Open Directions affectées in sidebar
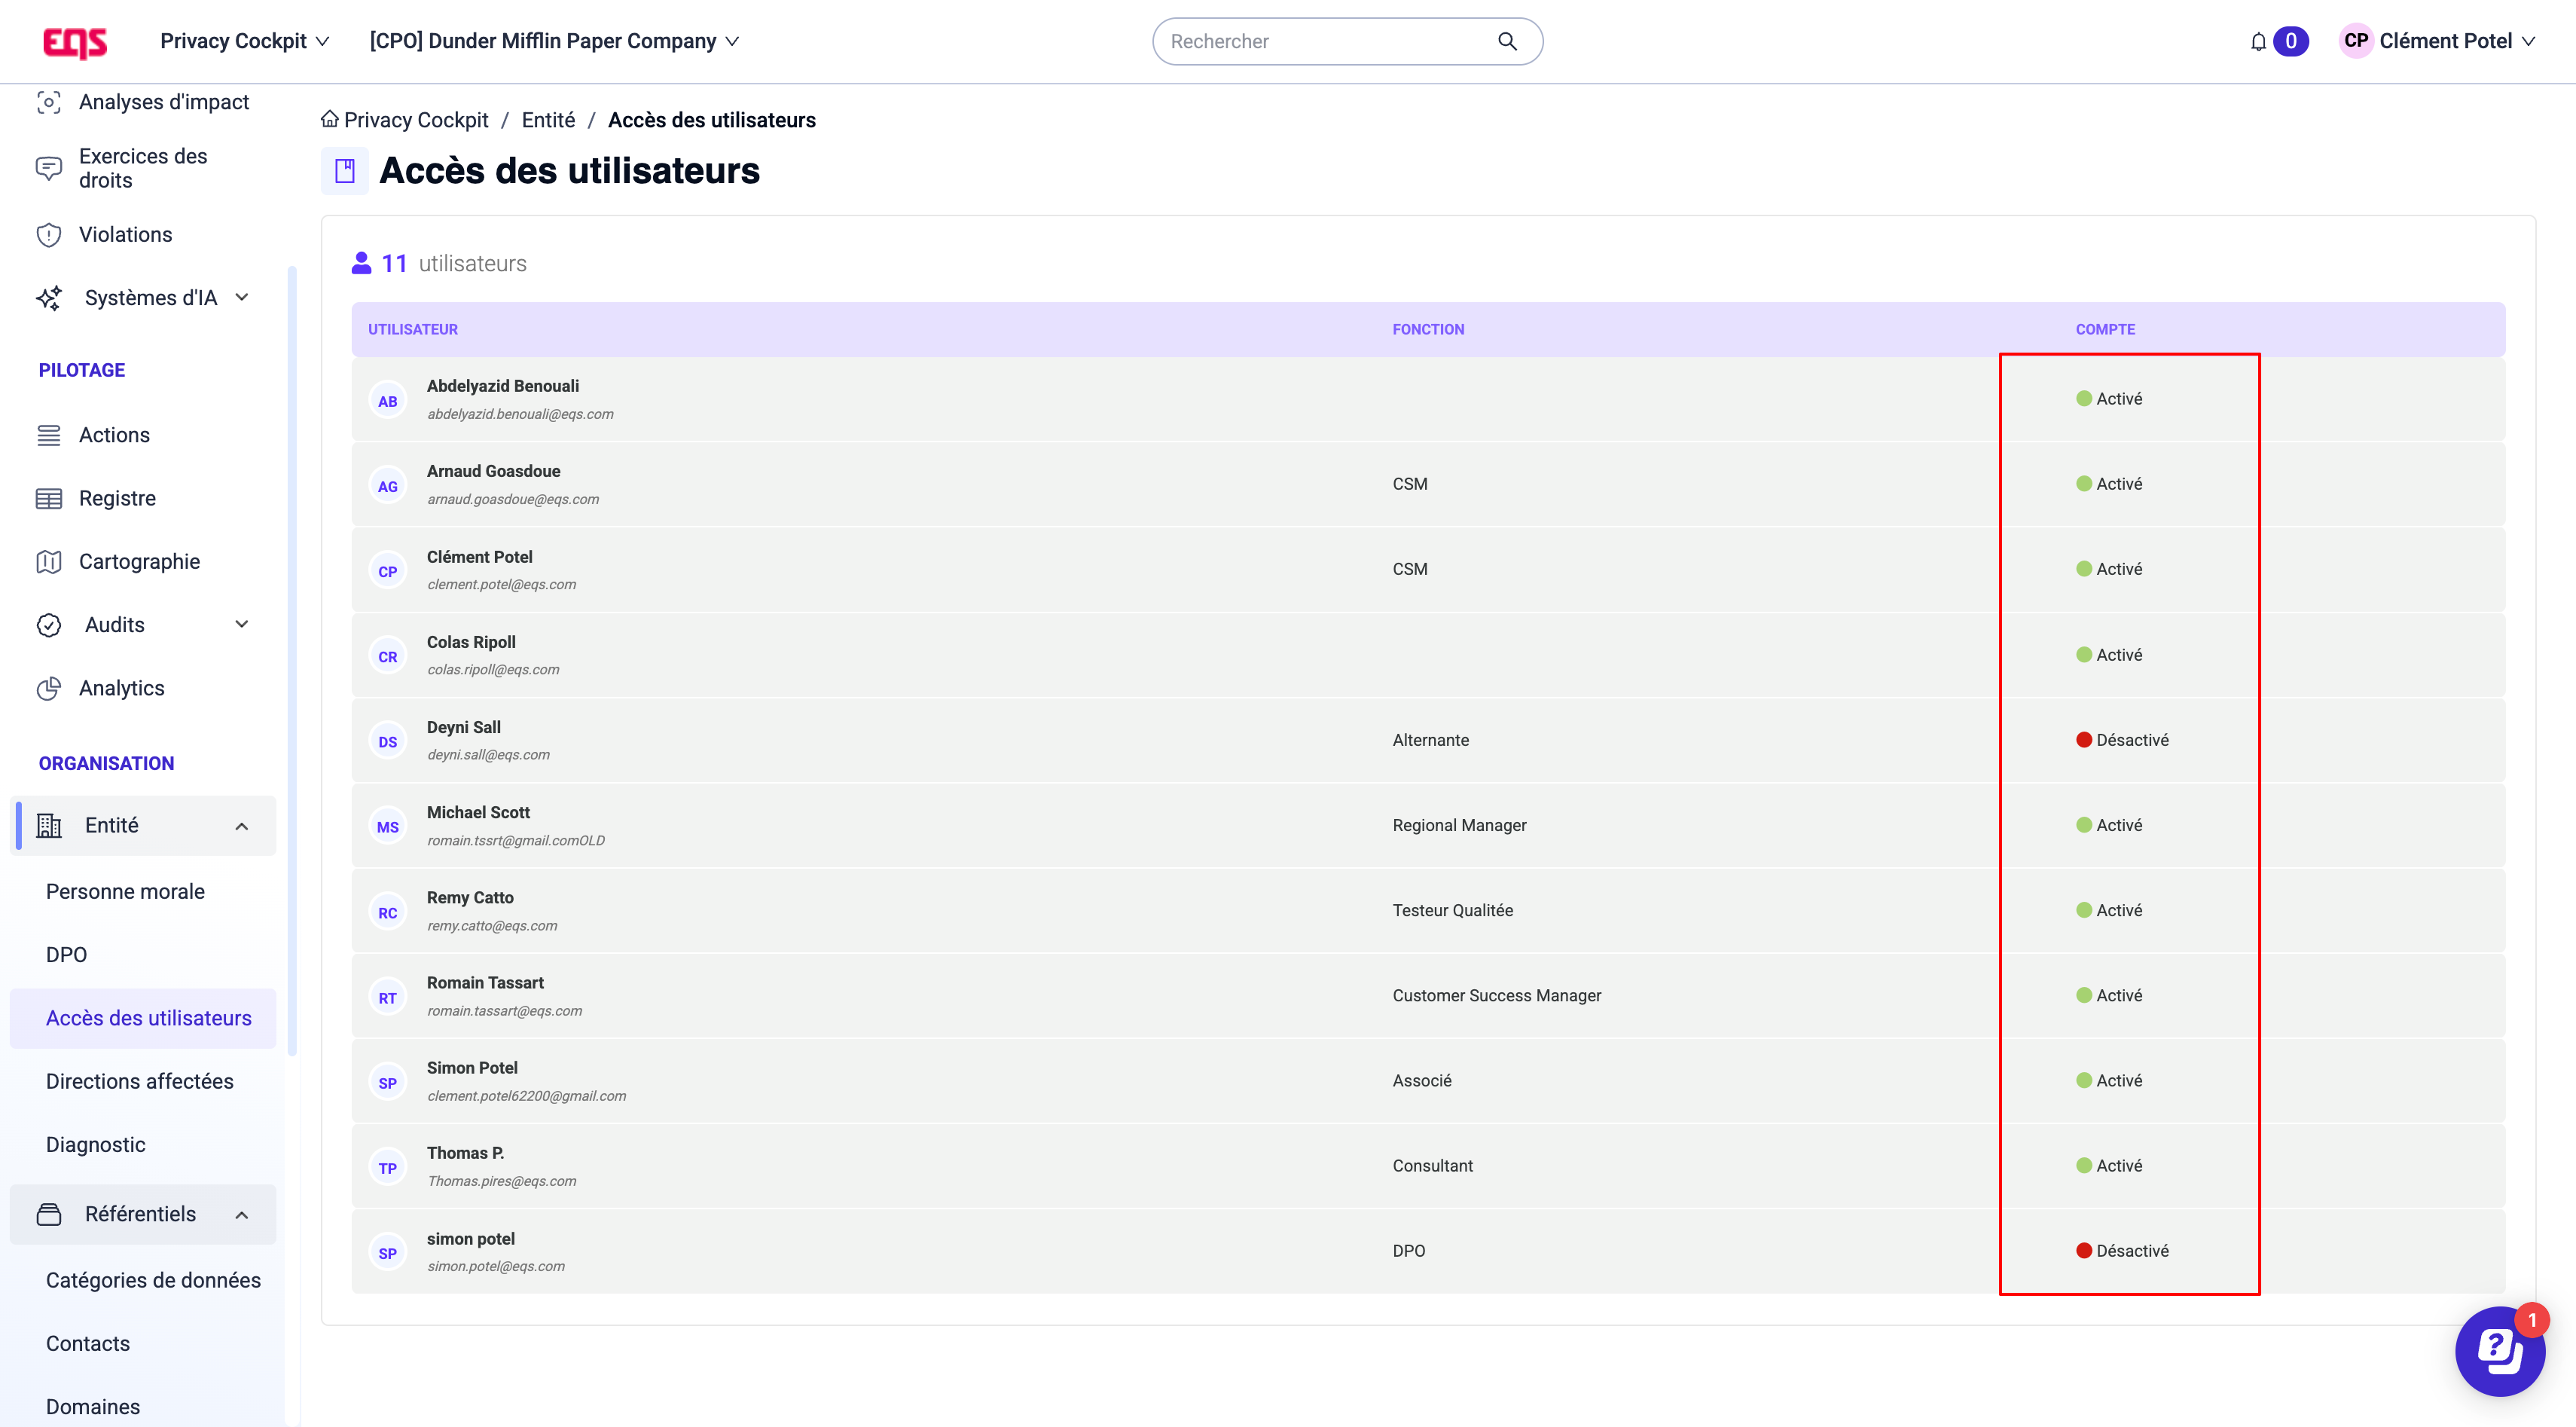Image resolution: width=2576 pixels, height=1427 pixels. point(140,1081)
